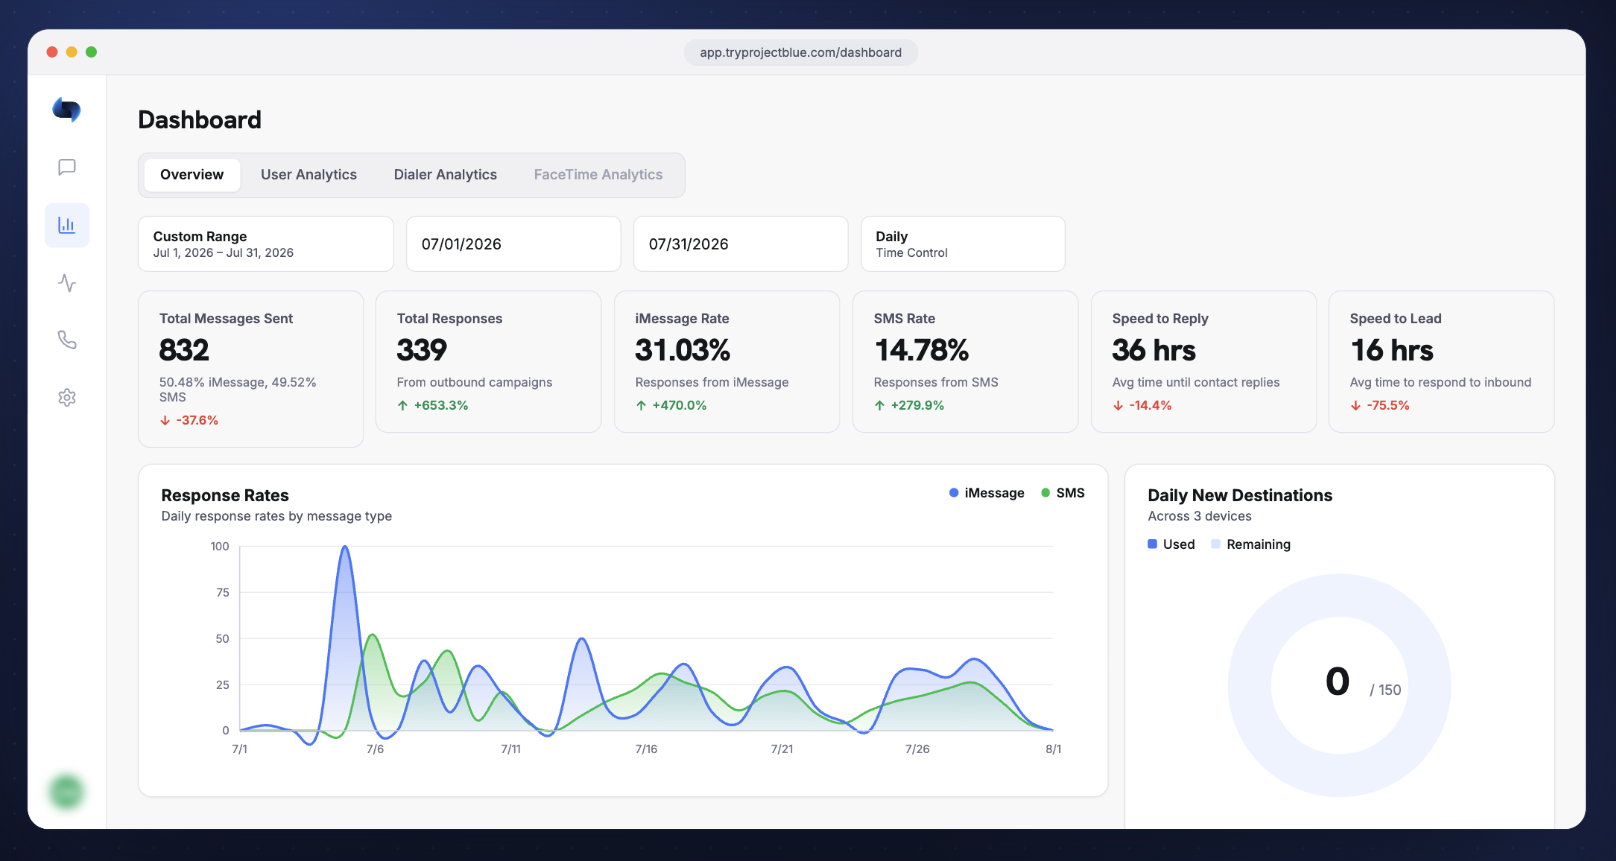Click the -14.4% change indicator

(x=1142, y=406)
